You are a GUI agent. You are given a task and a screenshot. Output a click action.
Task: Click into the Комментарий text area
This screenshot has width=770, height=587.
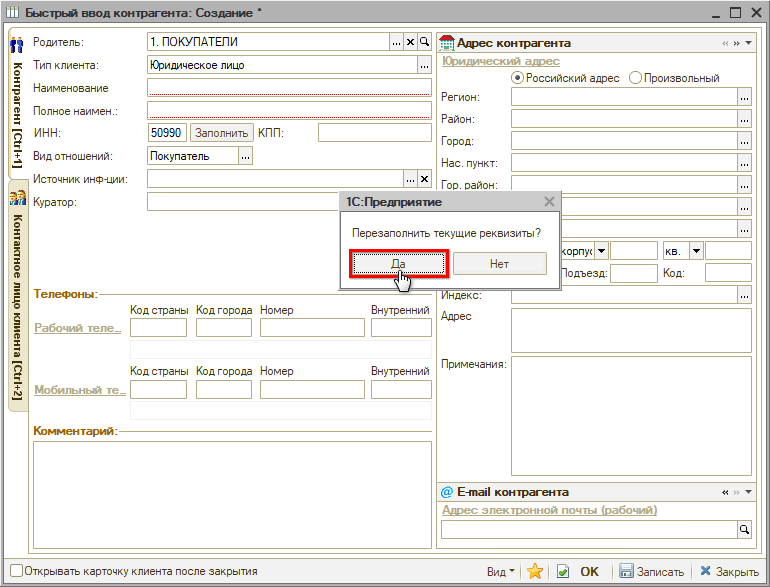[232, 495]
